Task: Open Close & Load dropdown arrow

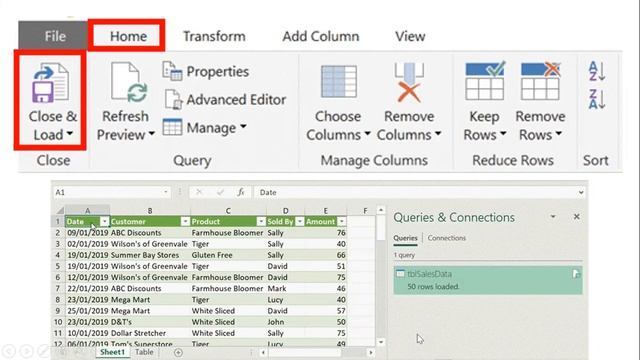Action: 70,133
